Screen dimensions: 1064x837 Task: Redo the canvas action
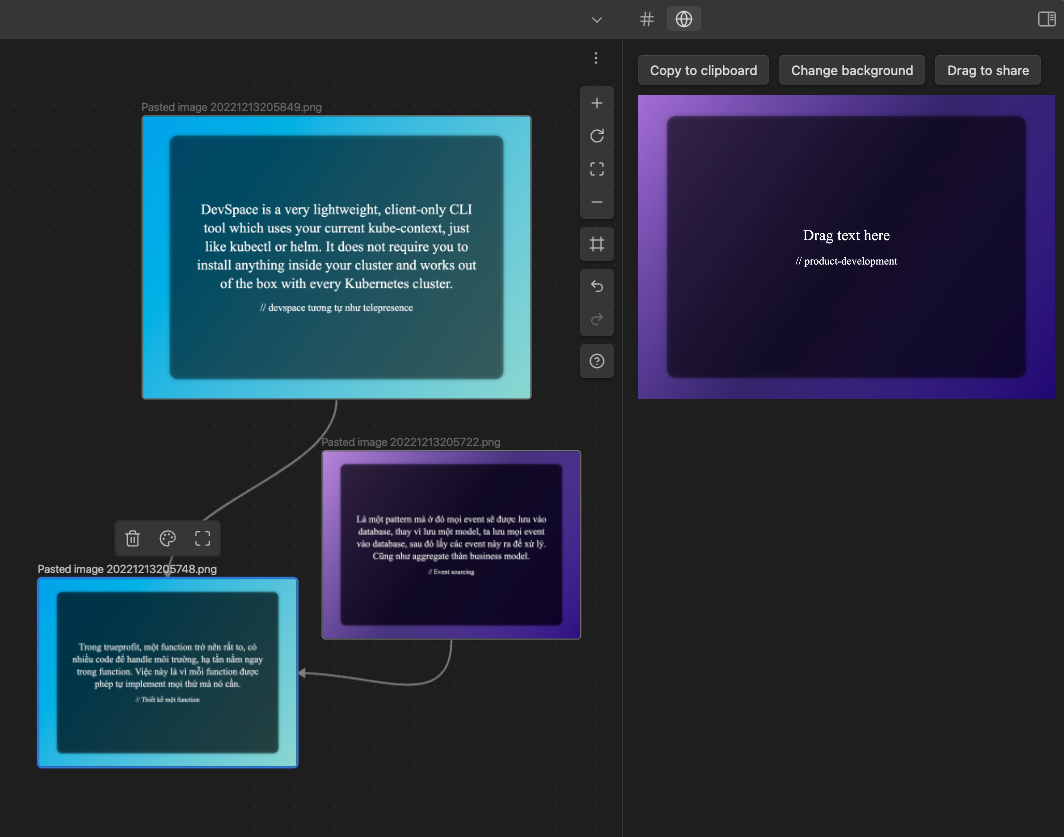pos(596,319)
